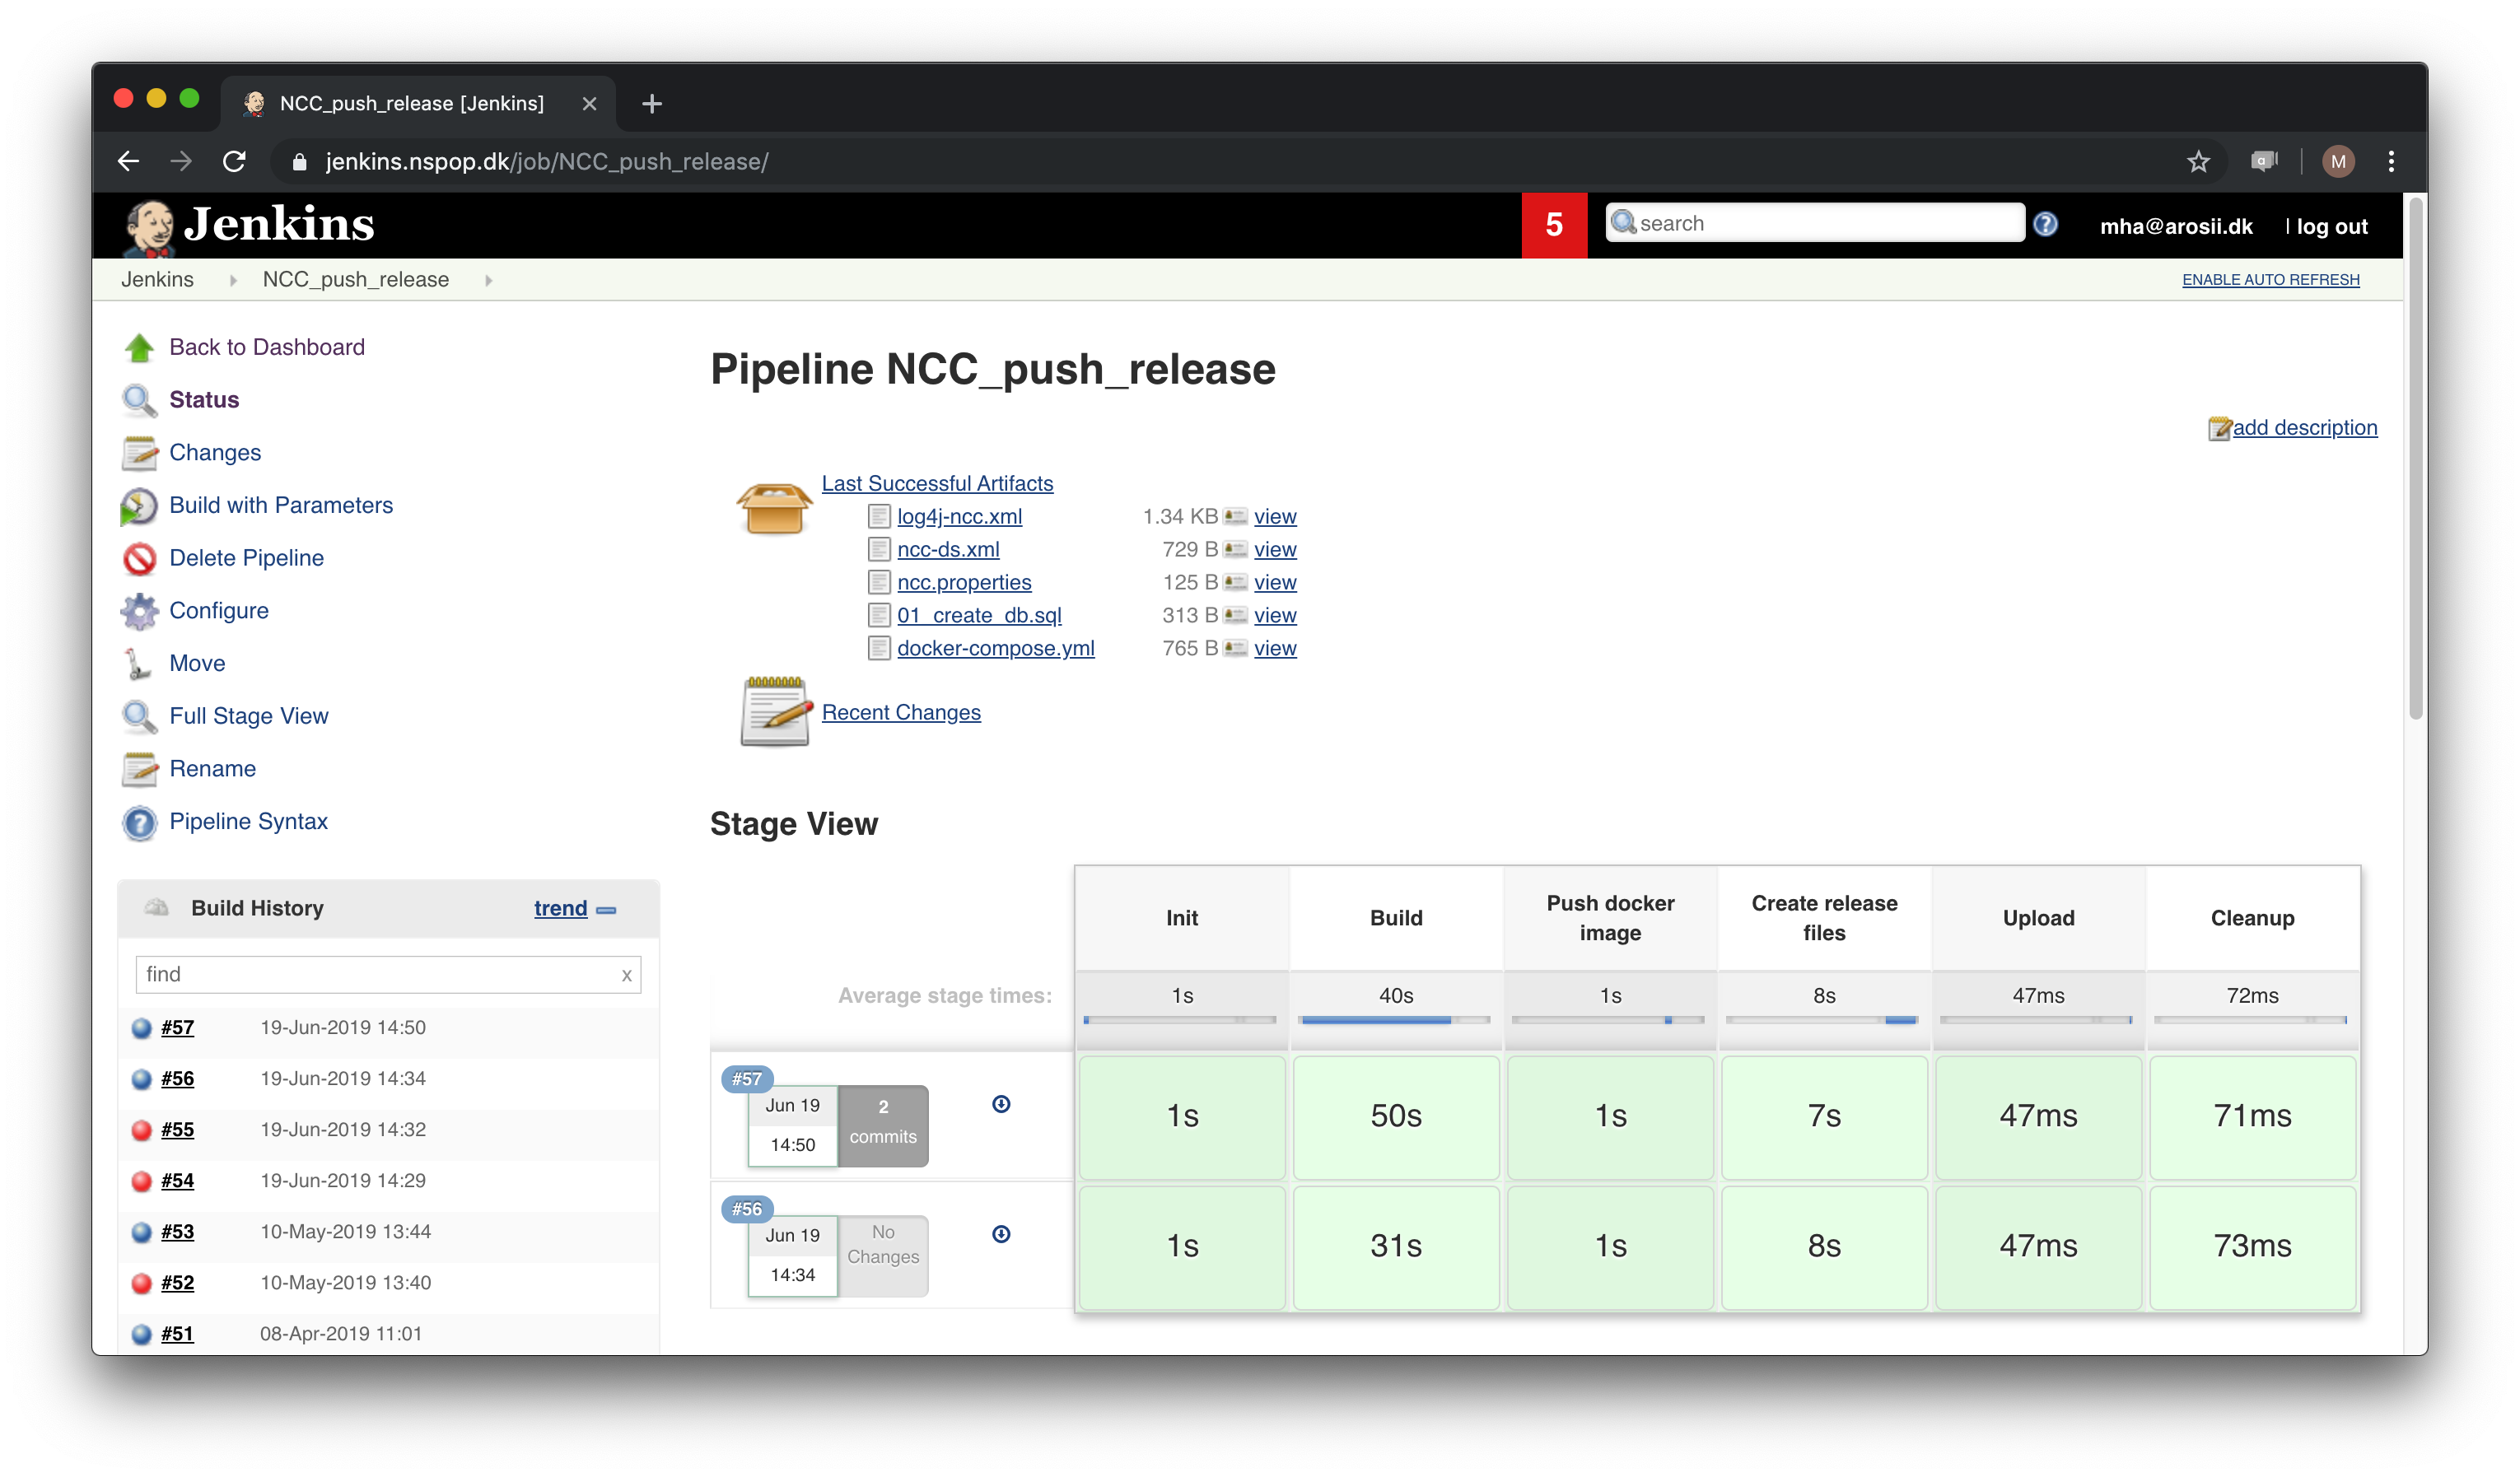Bookmark page with the star icon
The image size is (2520, 1477).
point(2198,161)
